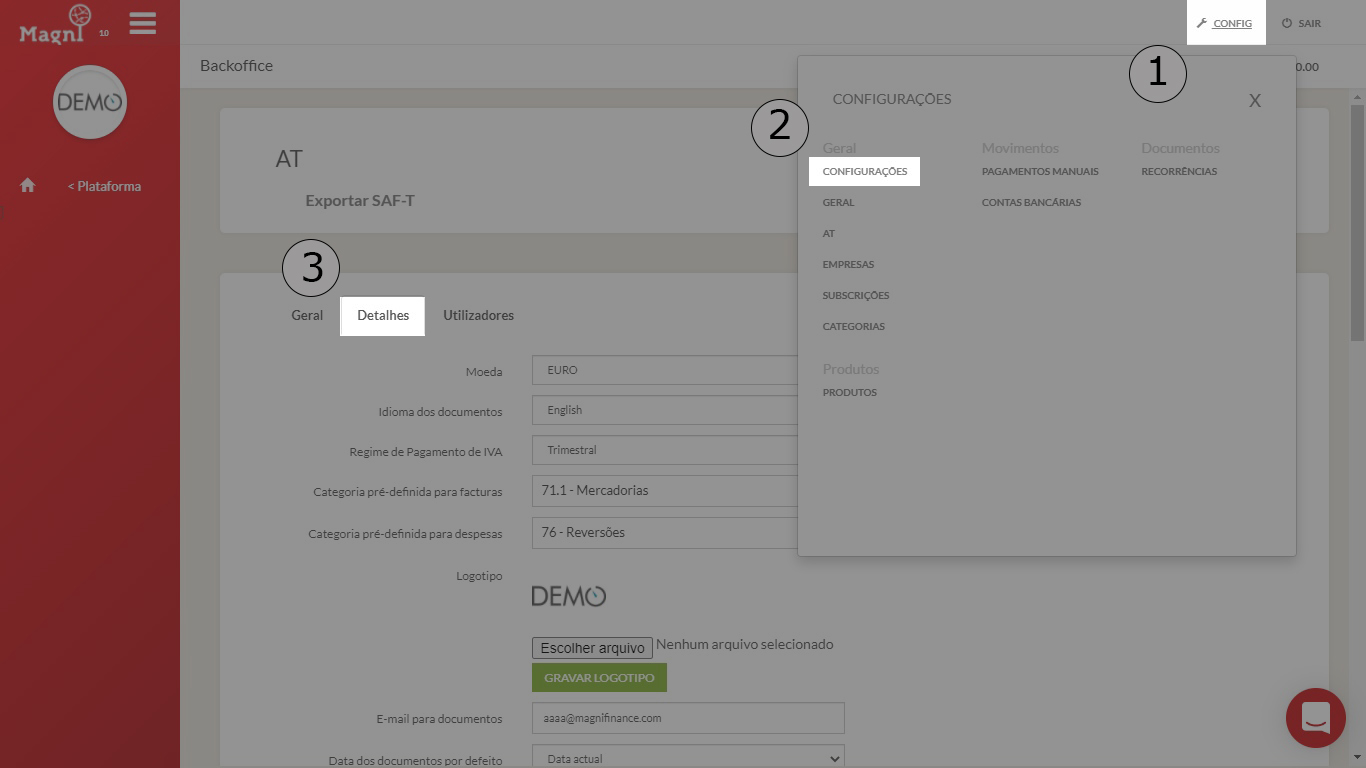Open the Geral settings entry in the panel
This screenshot has width=1366, height=768.
click(x=838, y=202)
